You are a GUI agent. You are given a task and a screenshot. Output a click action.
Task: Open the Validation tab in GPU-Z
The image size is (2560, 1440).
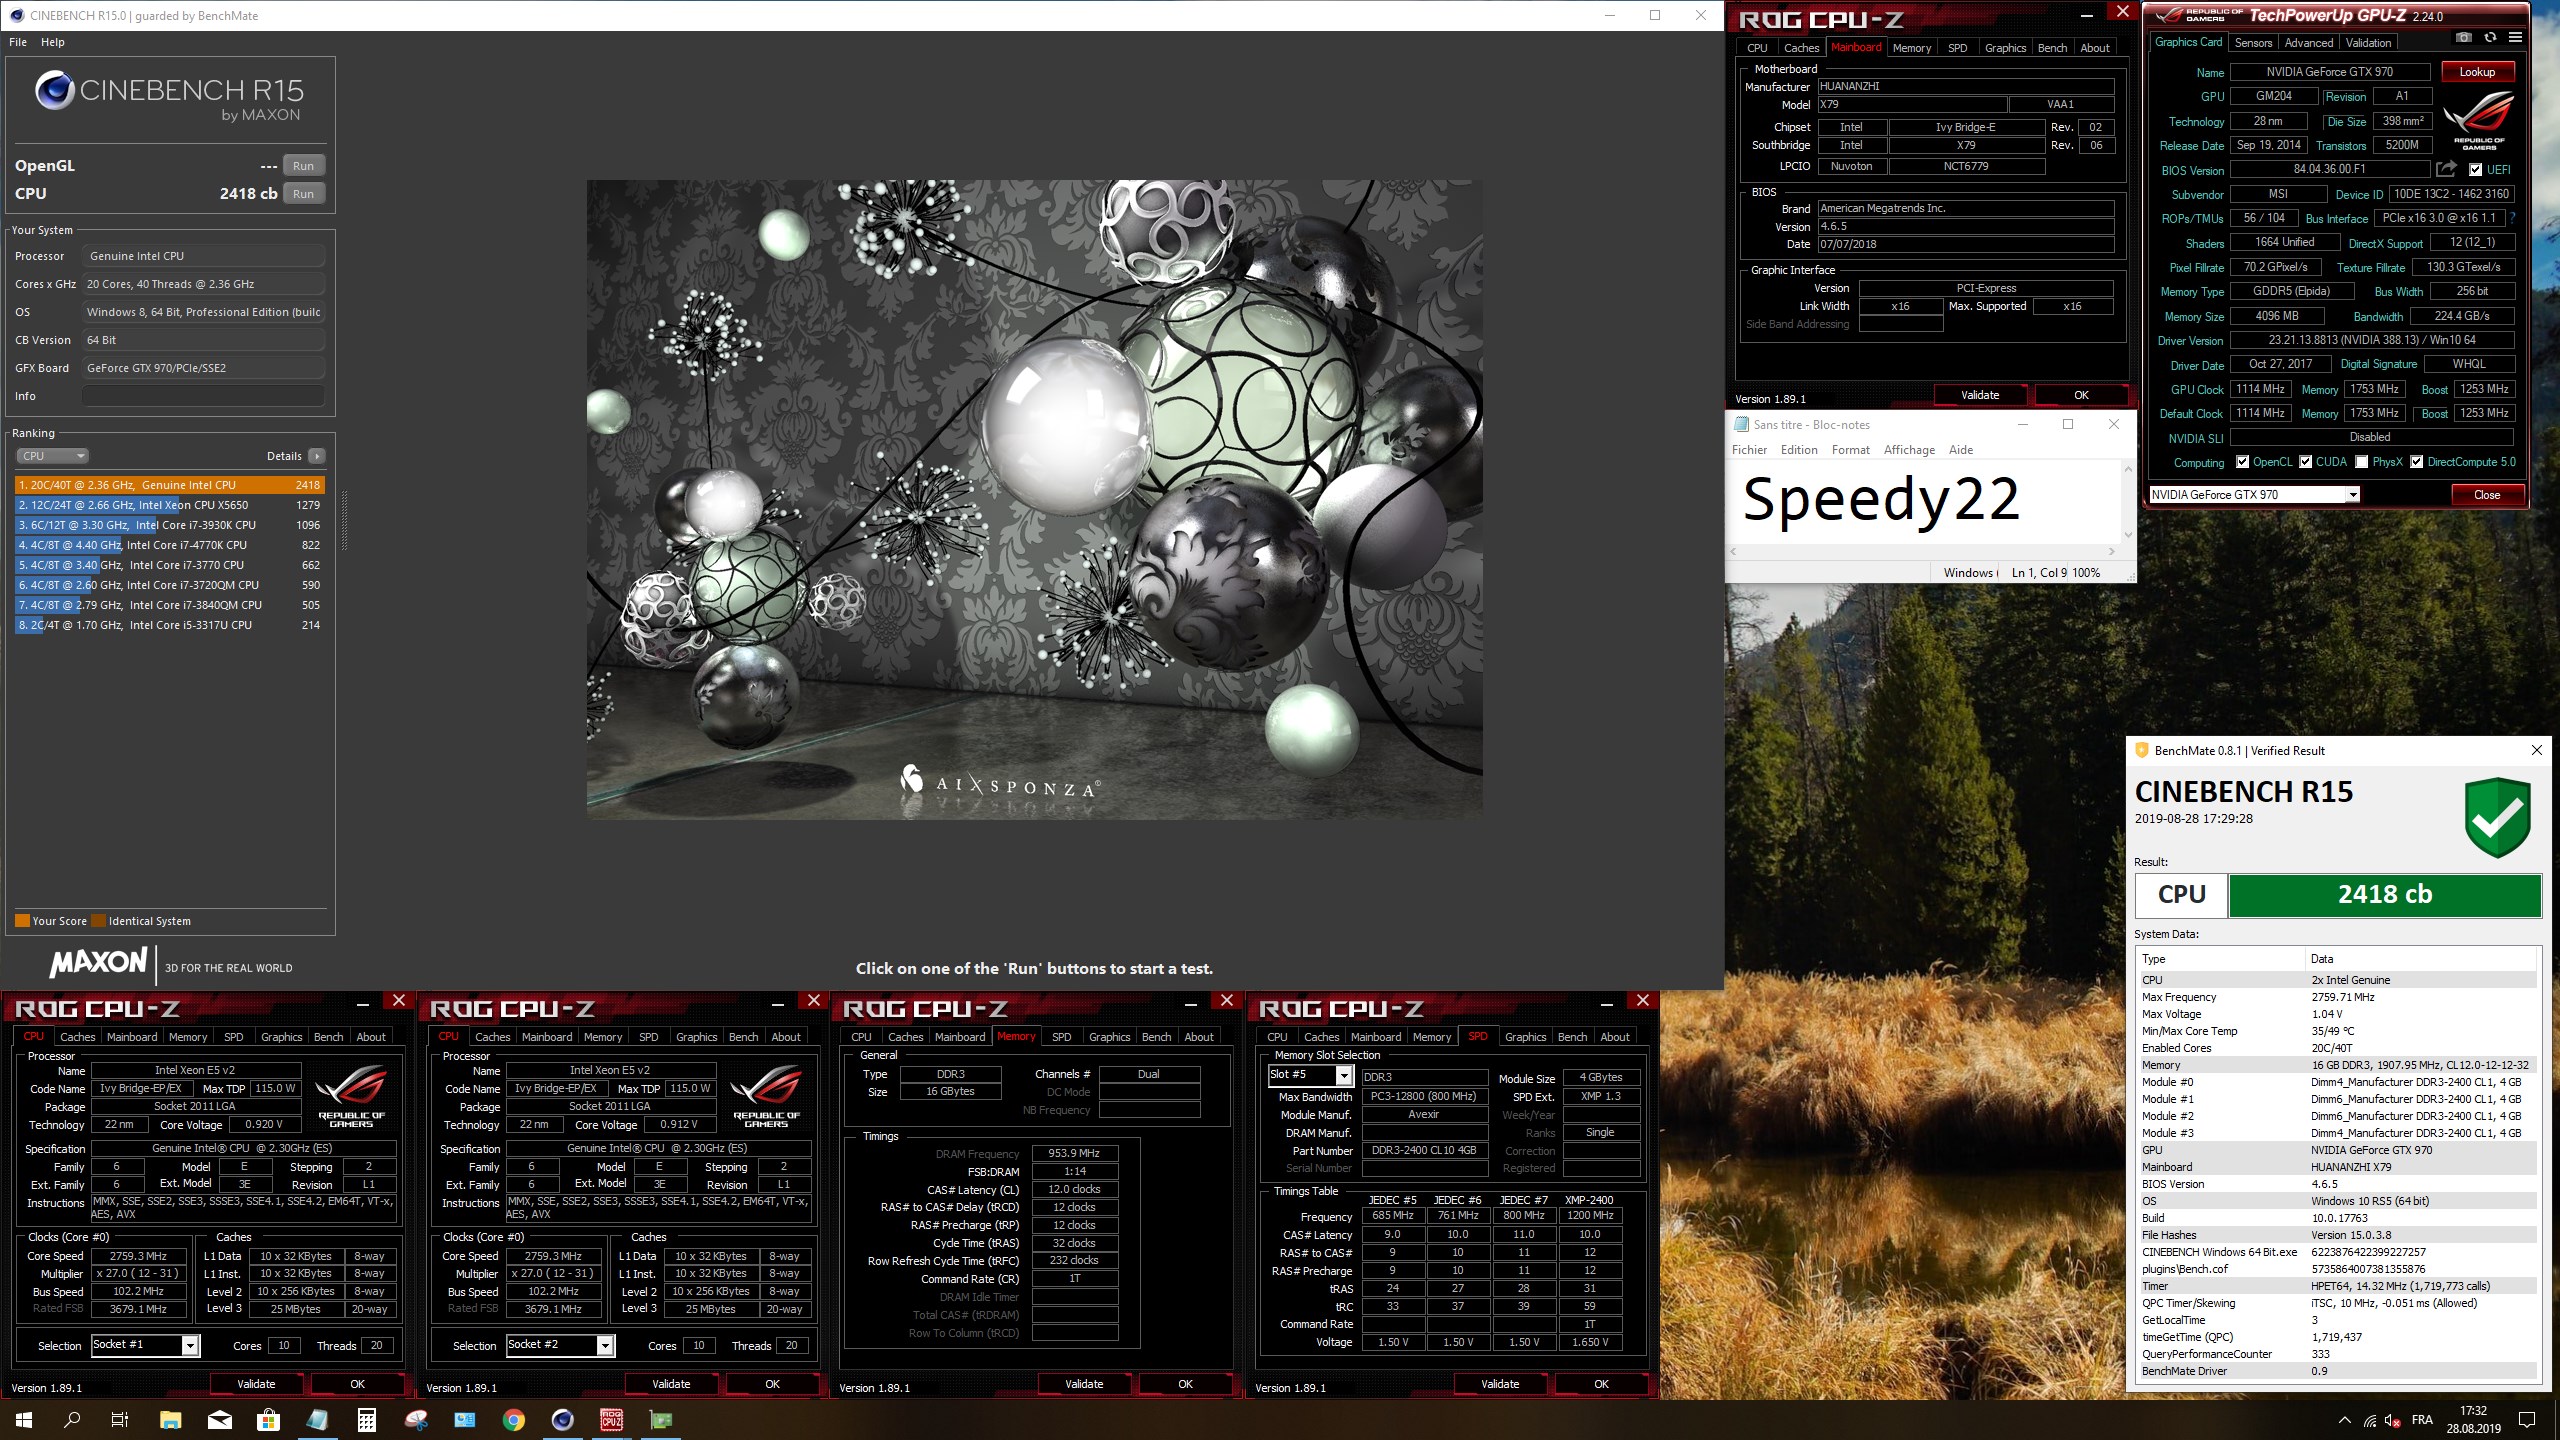2369,43
